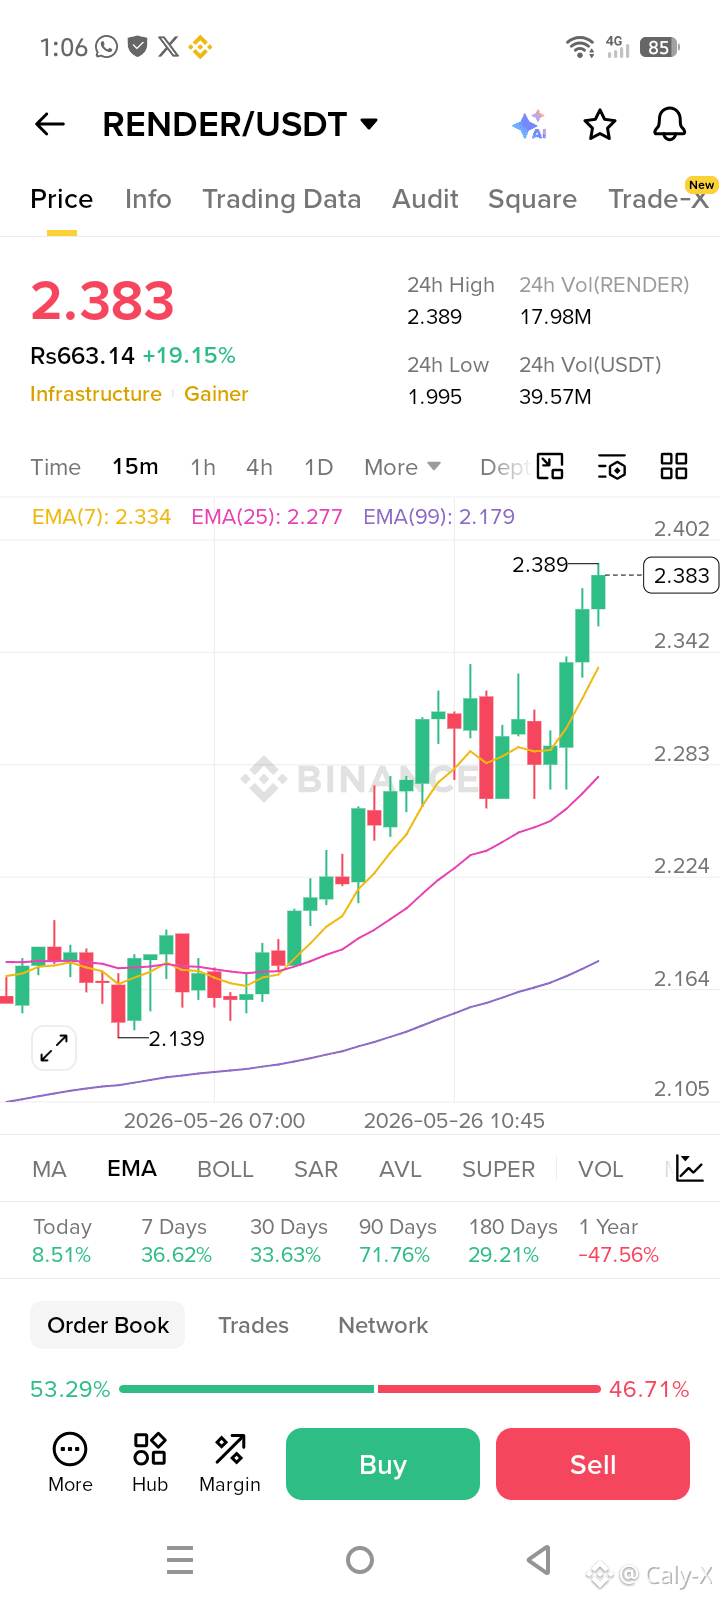
Task: Open the four-square chart layout icon
Action: (x=674, y=466)
